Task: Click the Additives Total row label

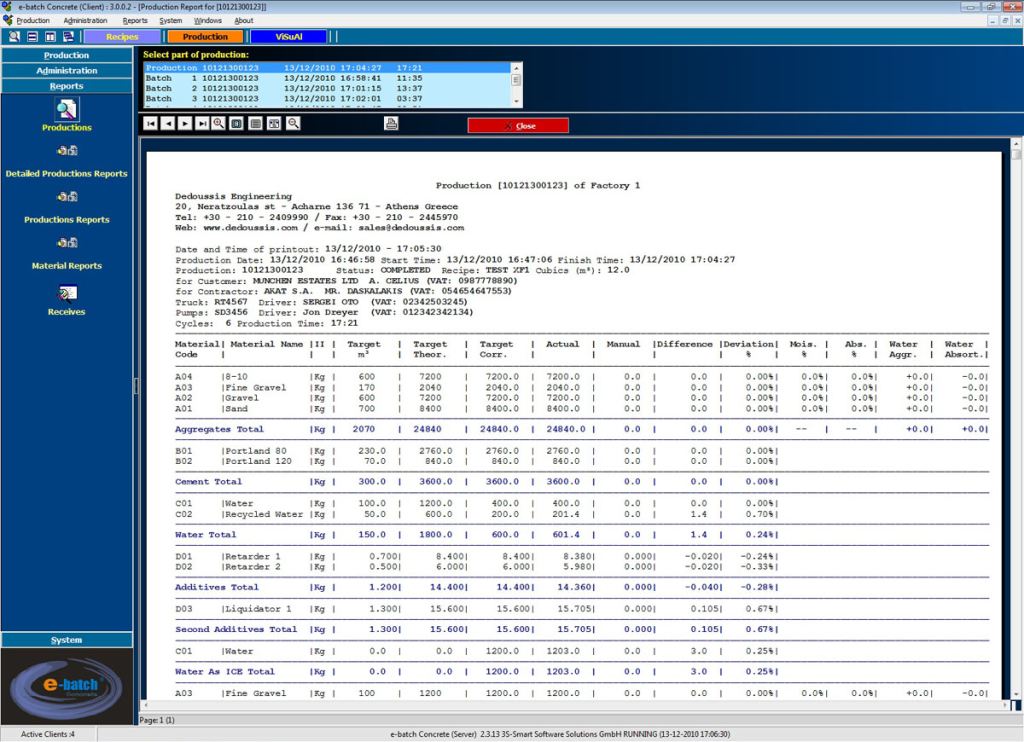Action: tap(217, 587)
